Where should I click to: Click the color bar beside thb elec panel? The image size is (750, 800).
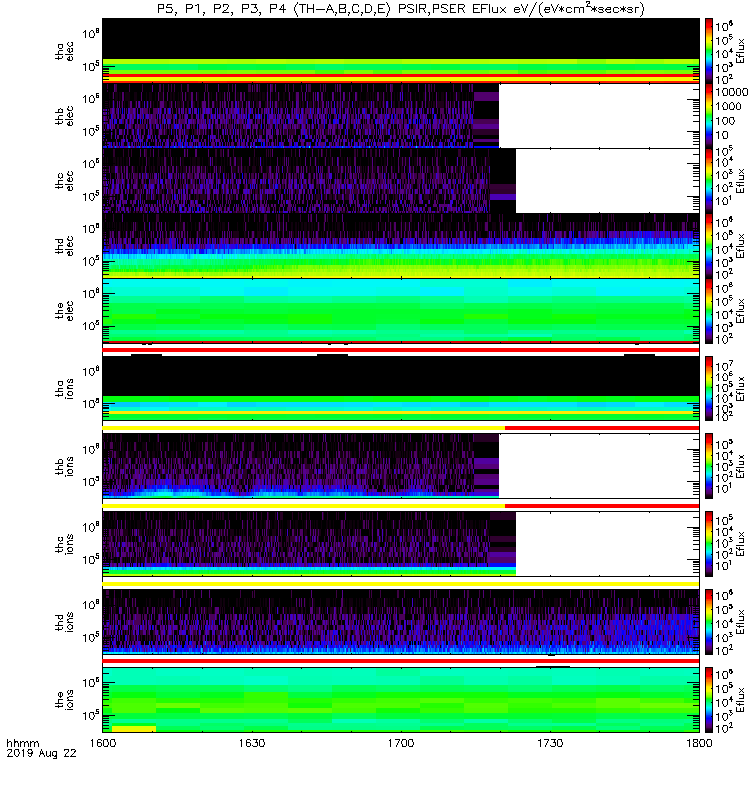tap(709, 116)
